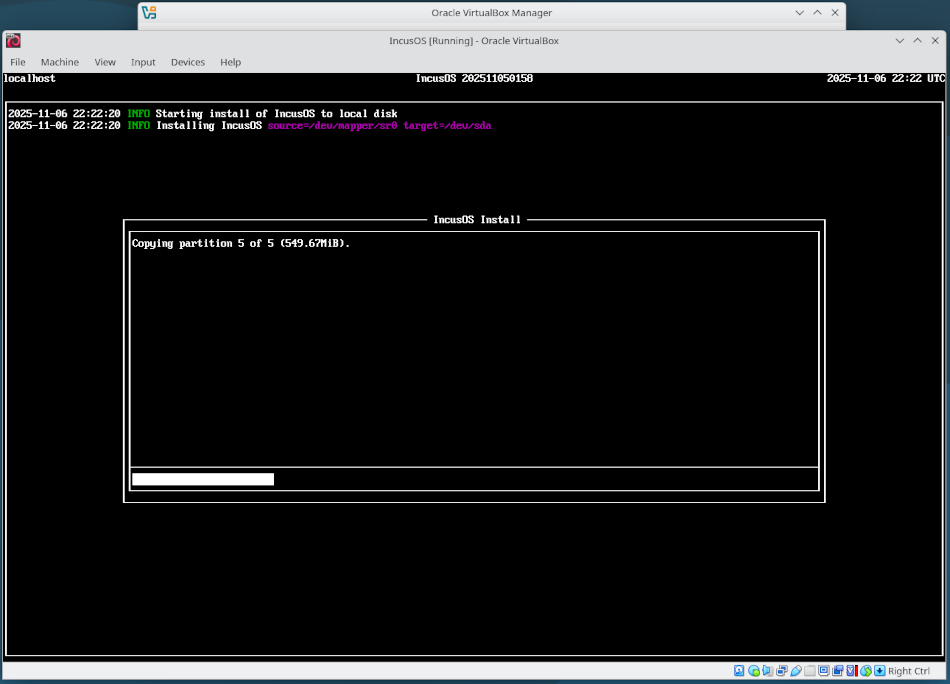Open the Devices menu
This screenshot has width=950, height=684.
coord(188,62)
